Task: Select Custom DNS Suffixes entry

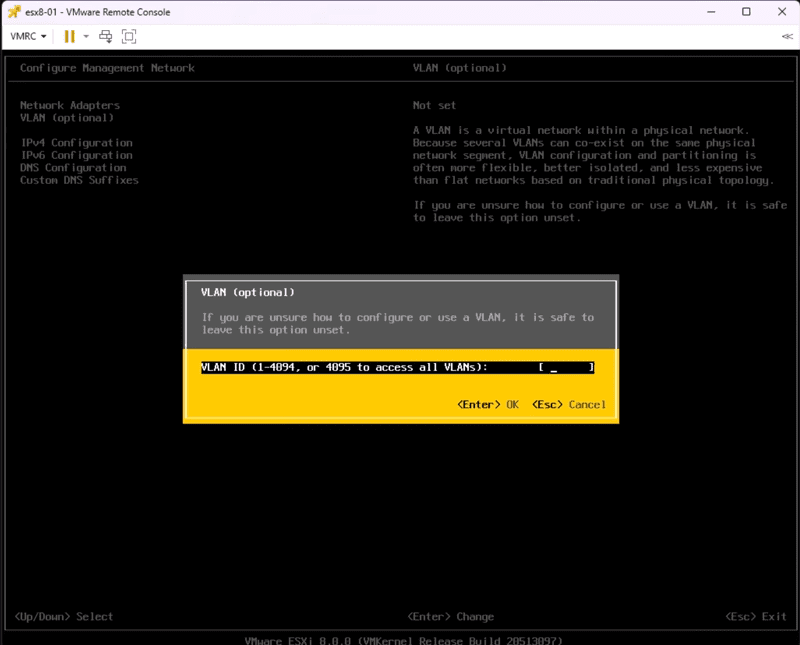Action: tap(79, 180)
